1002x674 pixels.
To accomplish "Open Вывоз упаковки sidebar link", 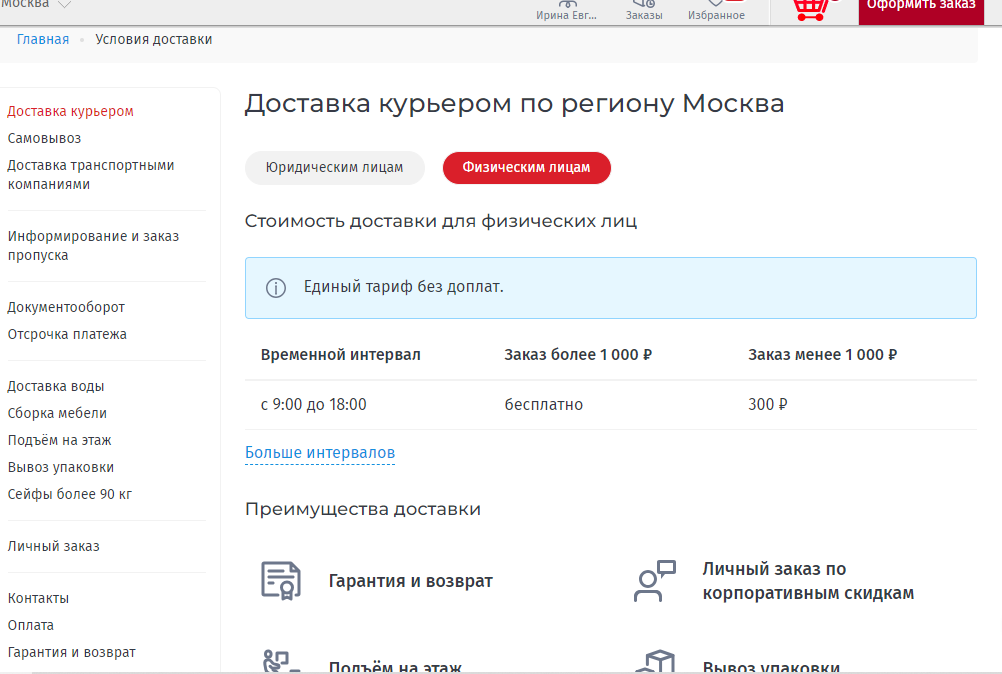I will pyautogui.click(x=61, y=467).
